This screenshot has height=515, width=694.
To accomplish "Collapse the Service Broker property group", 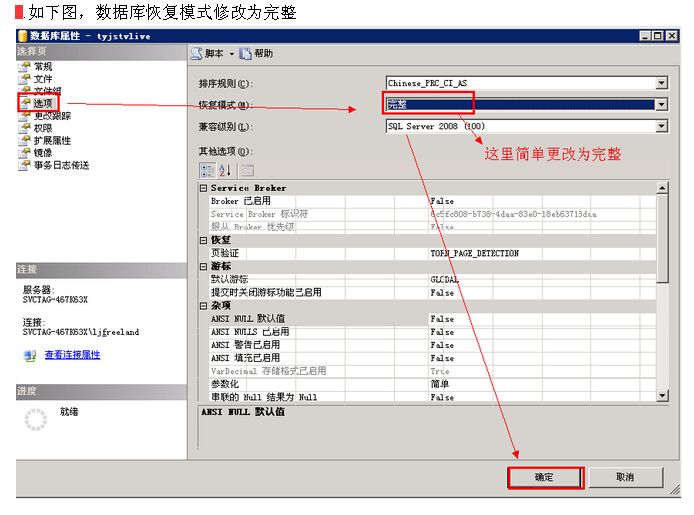I will point(204,188).
